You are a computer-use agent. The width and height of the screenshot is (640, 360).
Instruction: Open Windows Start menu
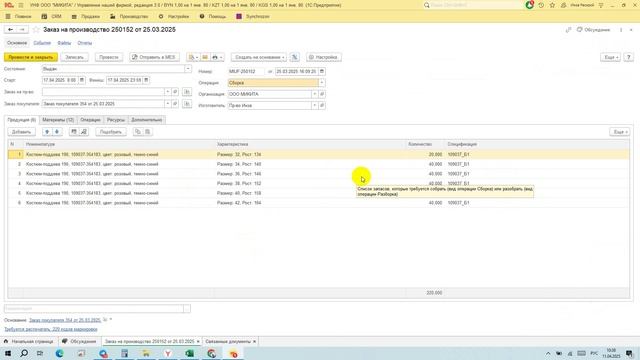pyautogui.click(x=8, y=353)
